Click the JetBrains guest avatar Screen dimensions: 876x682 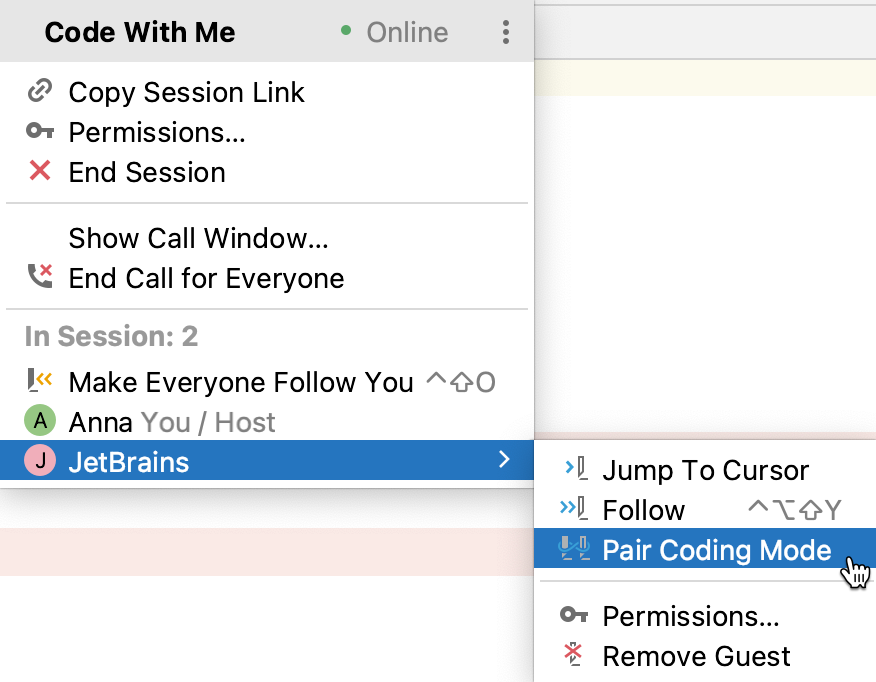coord(40,461)
